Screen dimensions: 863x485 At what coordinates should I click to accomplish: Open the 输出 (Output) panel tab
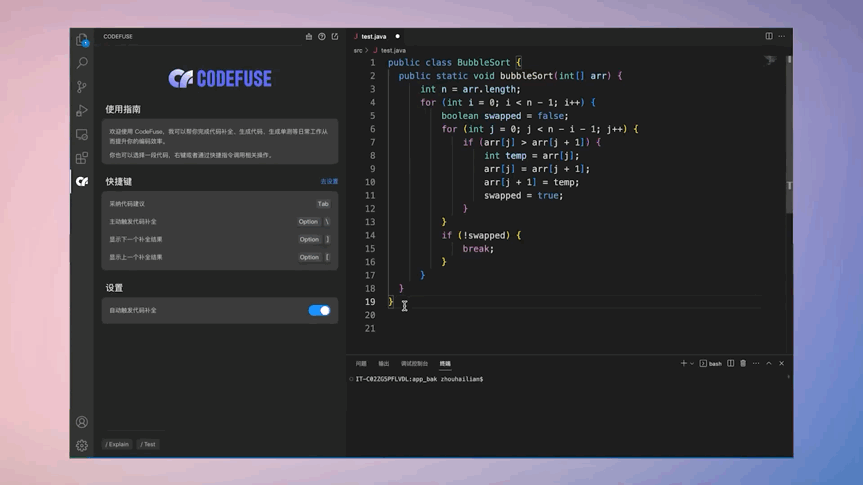point(384,363)
